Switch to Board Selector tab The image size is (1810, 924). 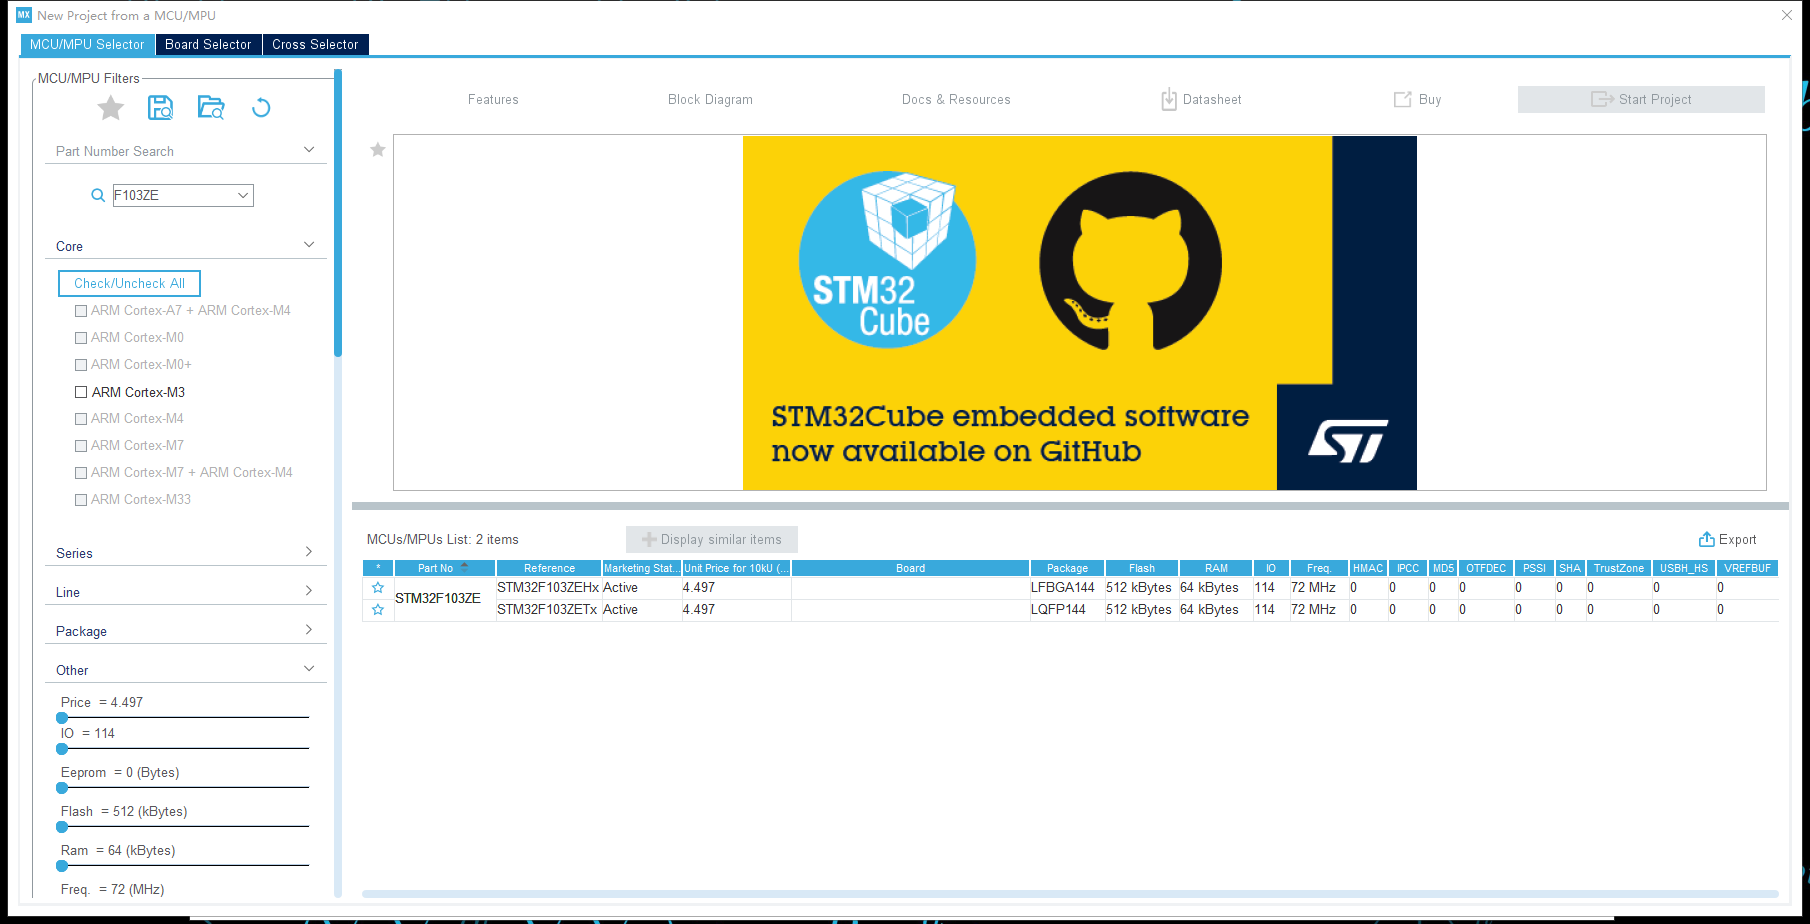(208, 45)
